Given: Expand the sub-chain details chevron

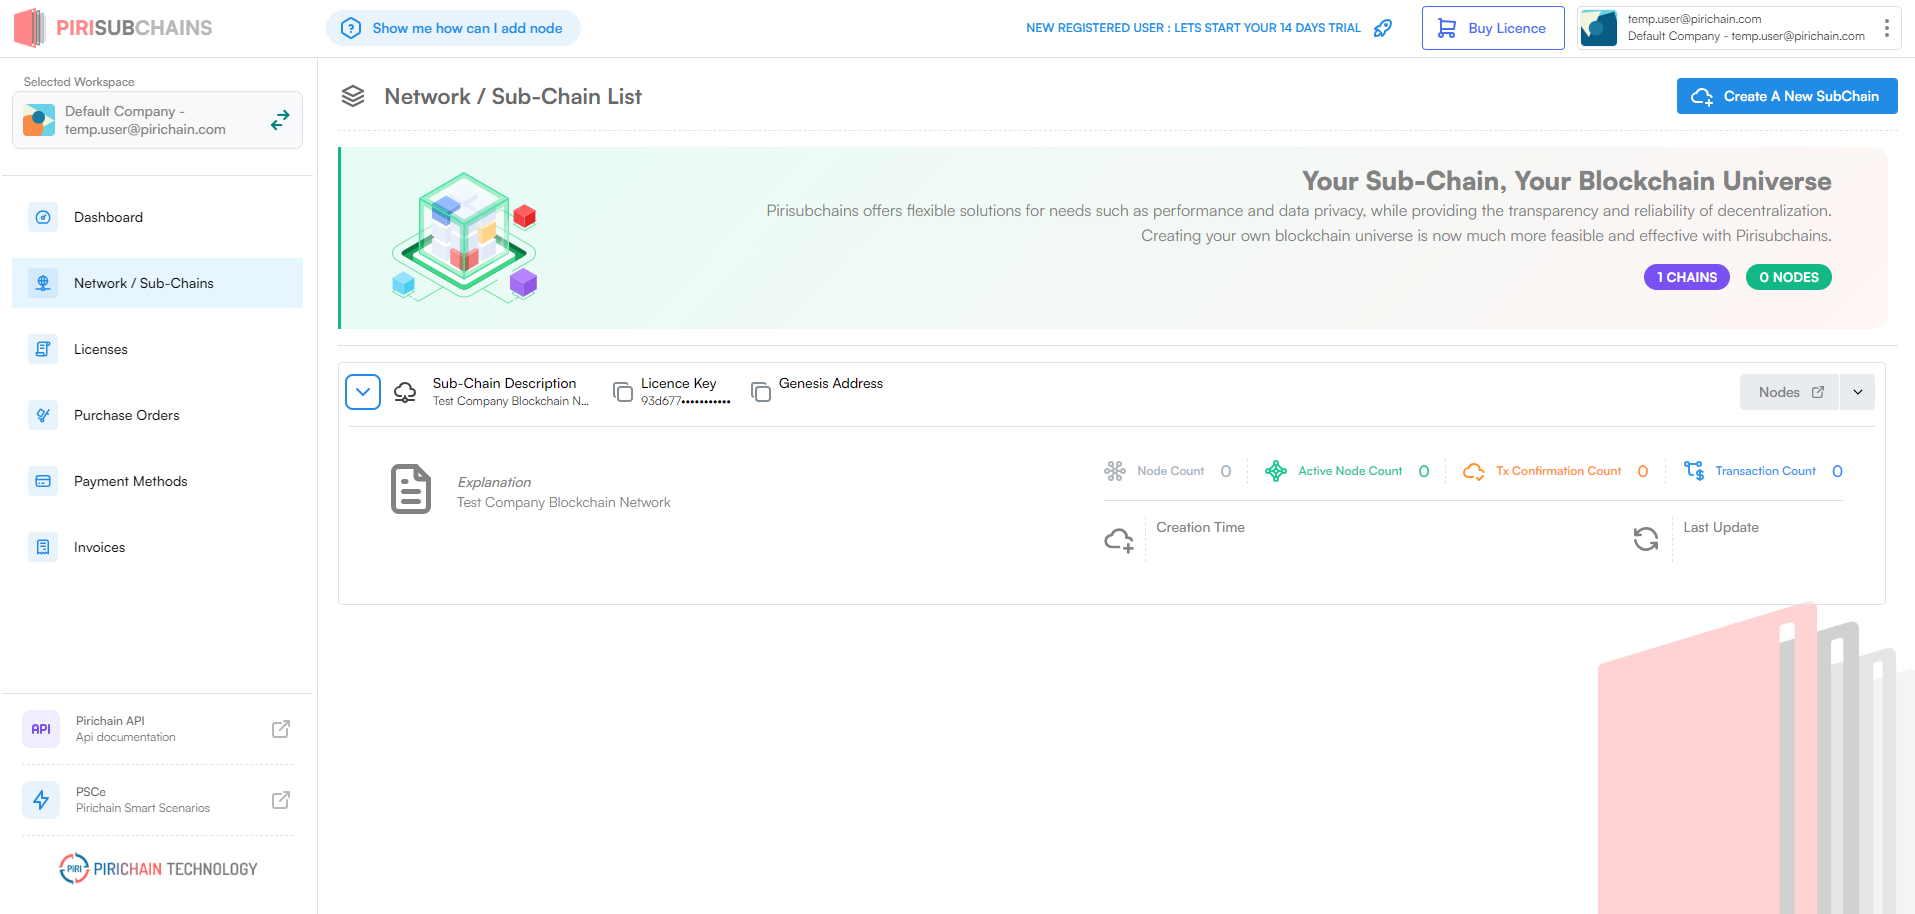Looking at the screenshot, I should click(x=362, y=391).
